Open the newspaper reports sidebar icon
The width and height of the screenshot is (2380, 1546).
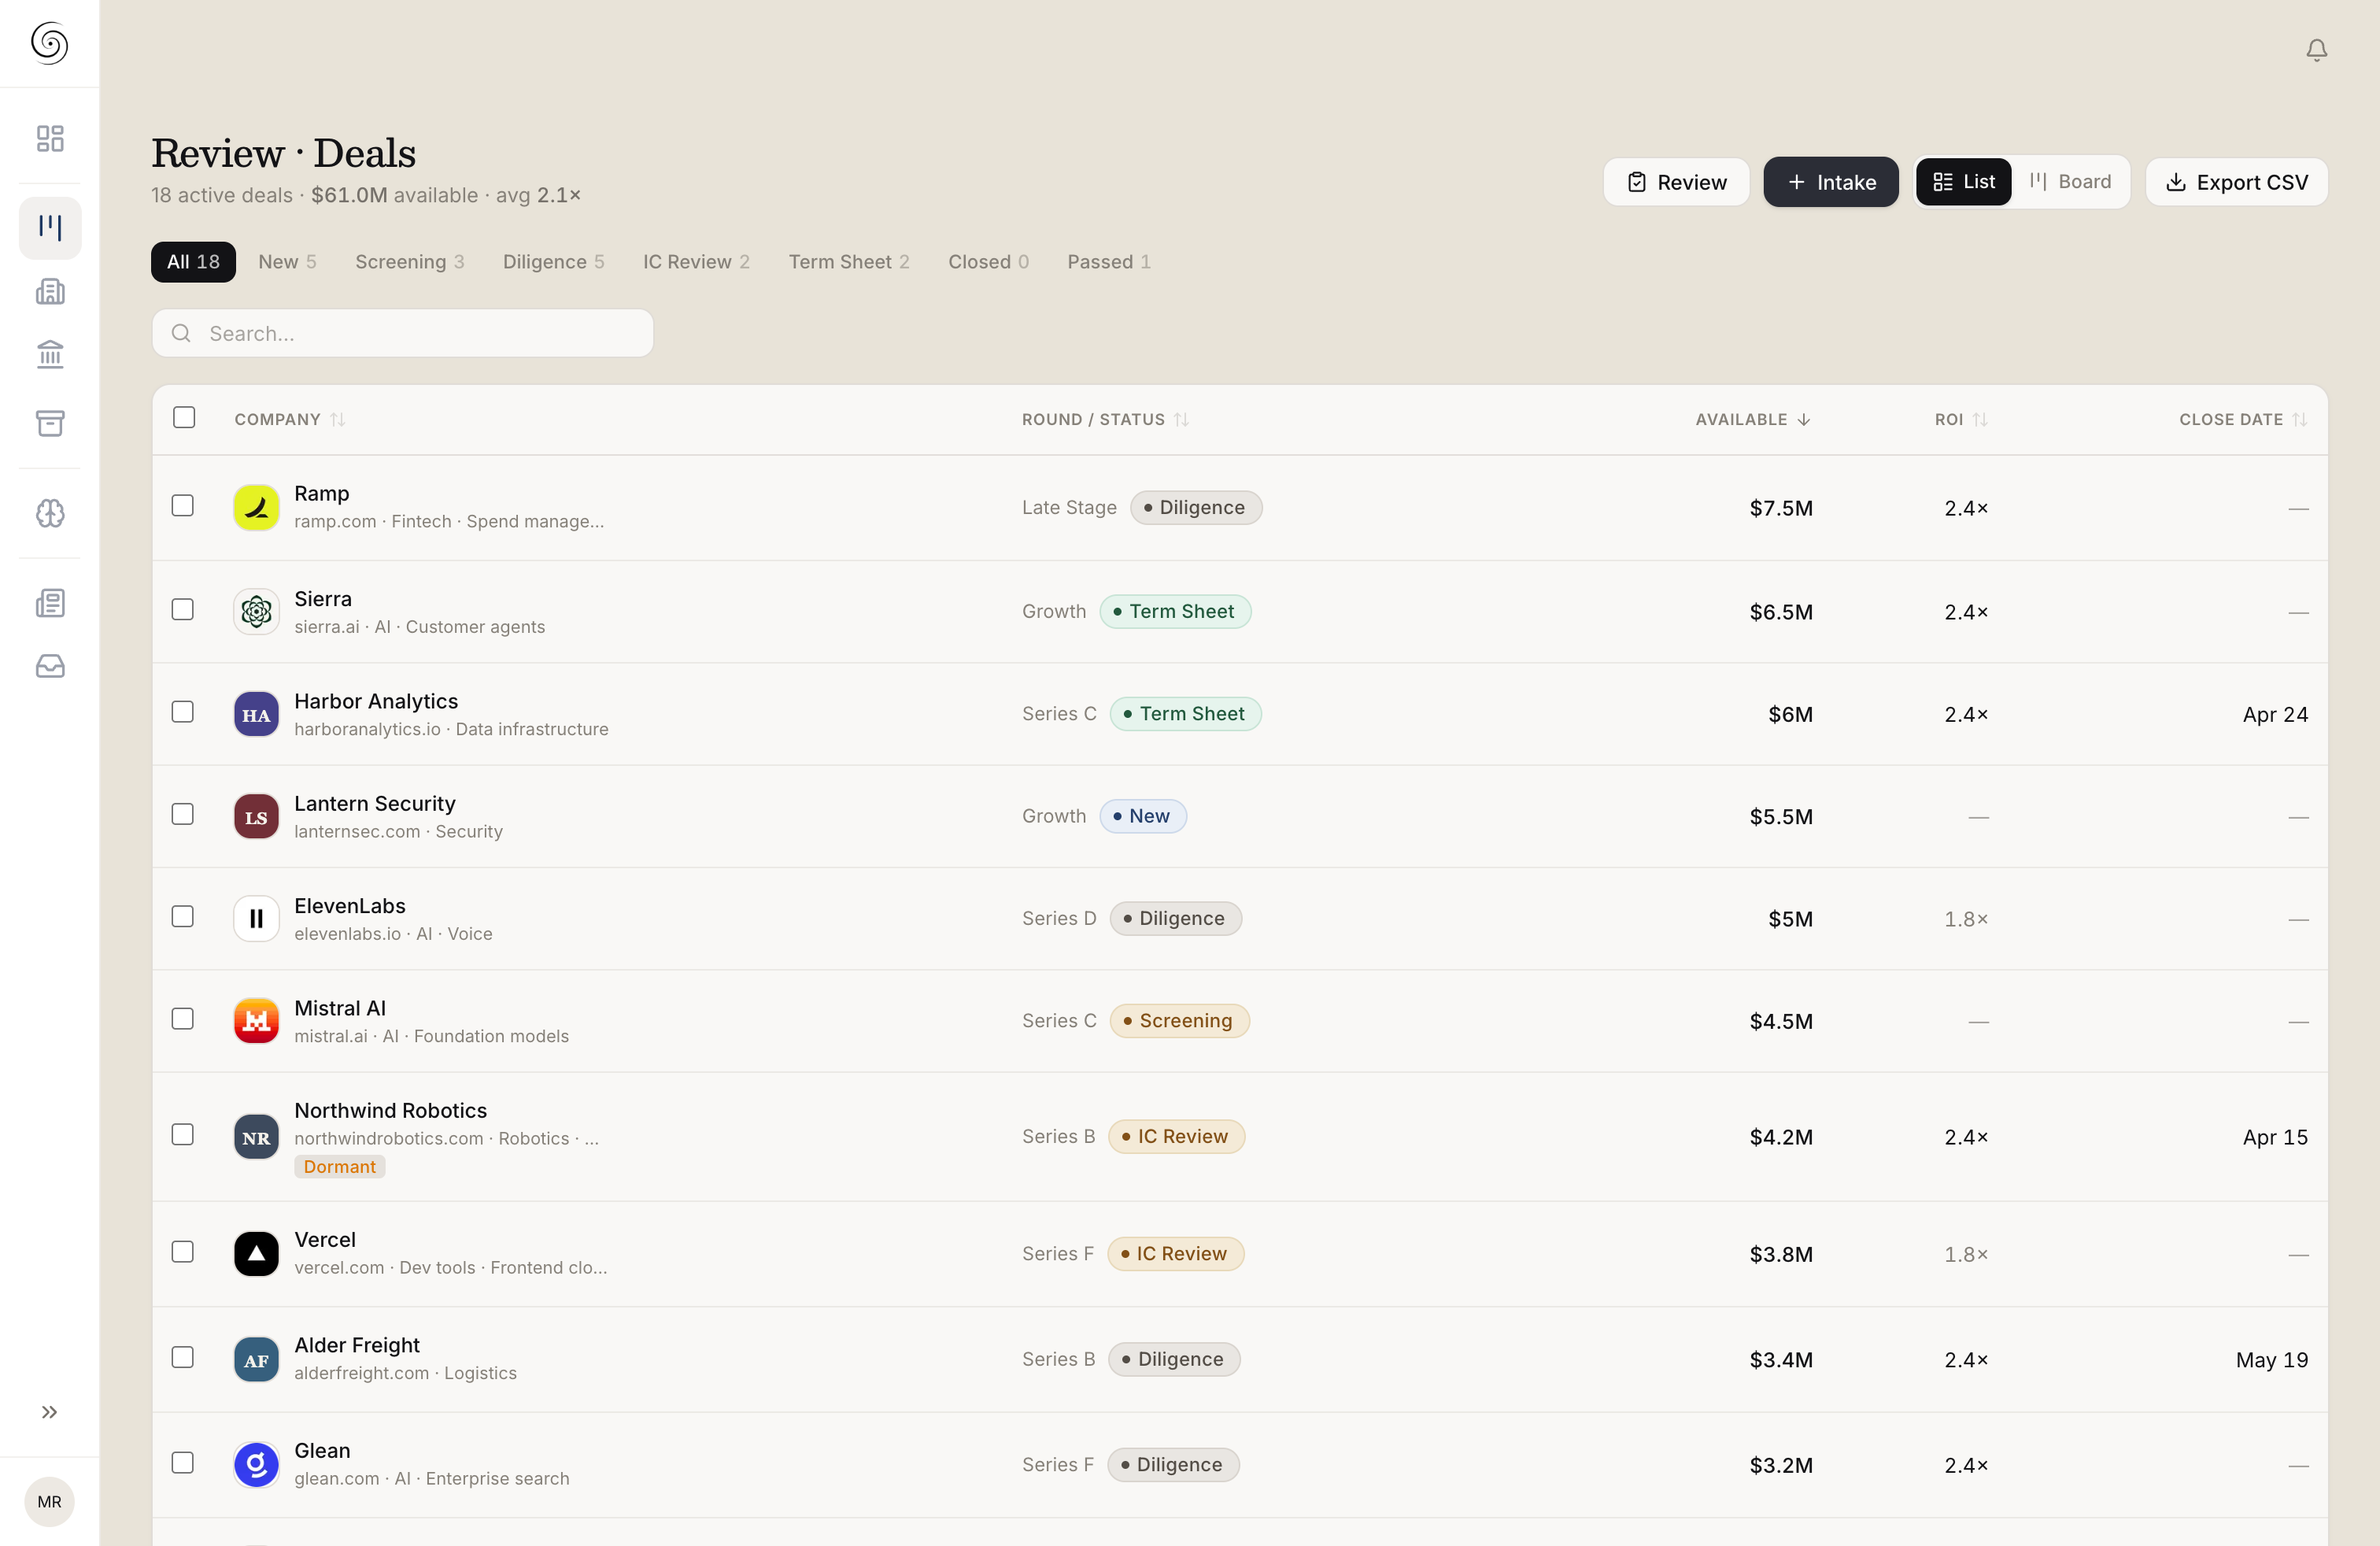click(50, 603)
